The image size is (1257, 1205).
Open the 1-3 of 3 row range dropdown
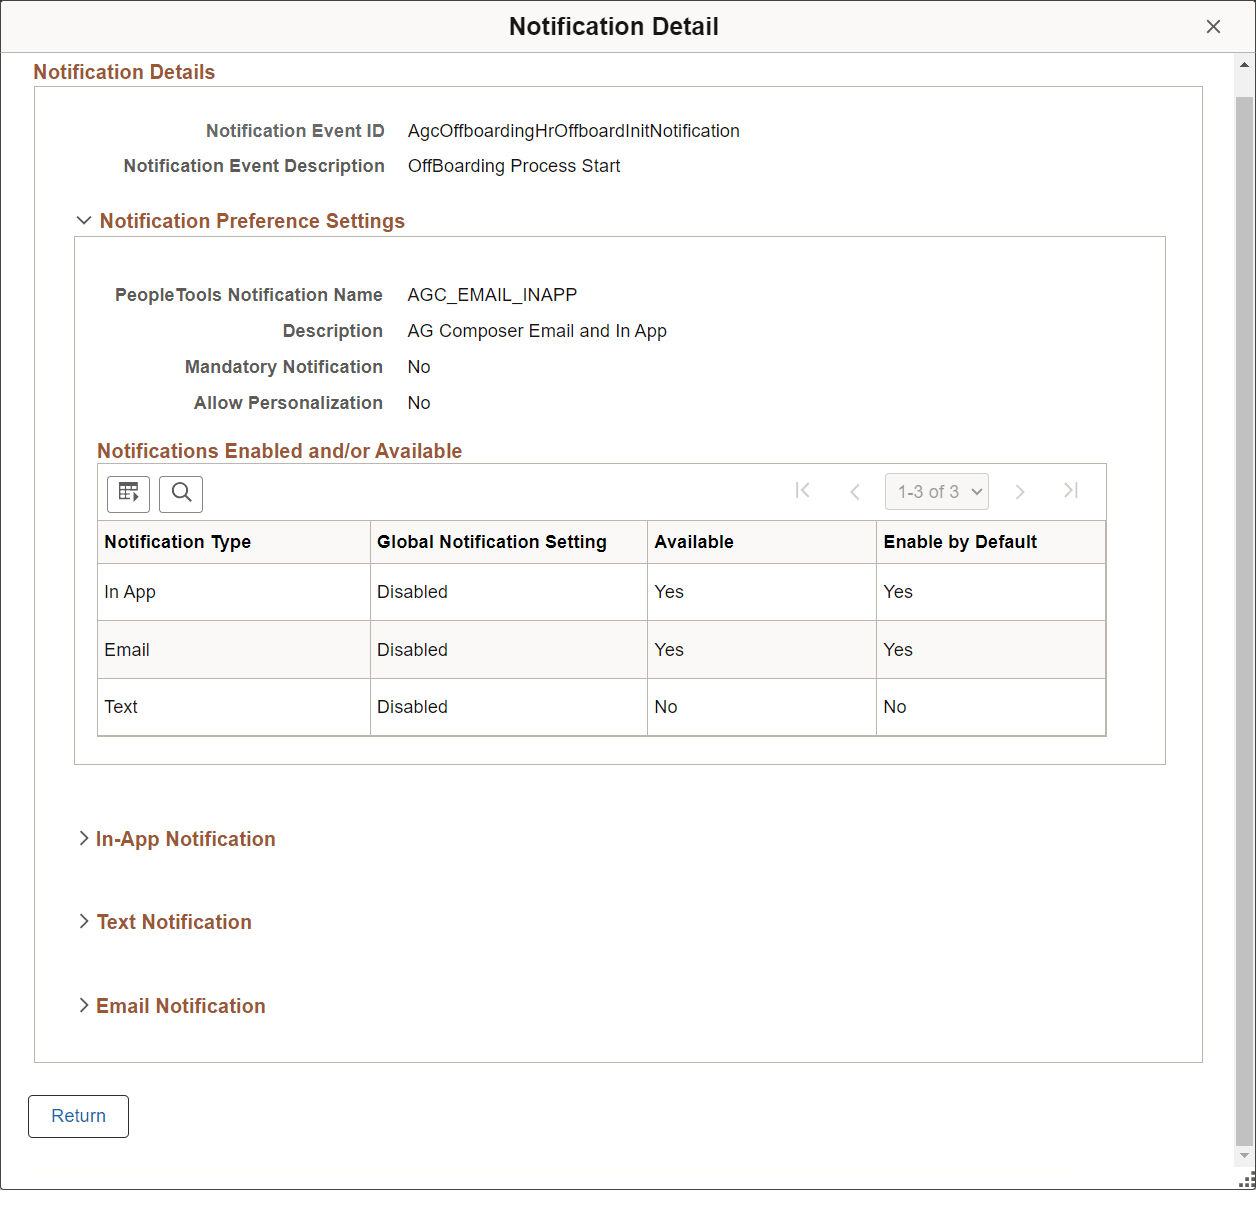pyautogui.click(x=936, y=491)
